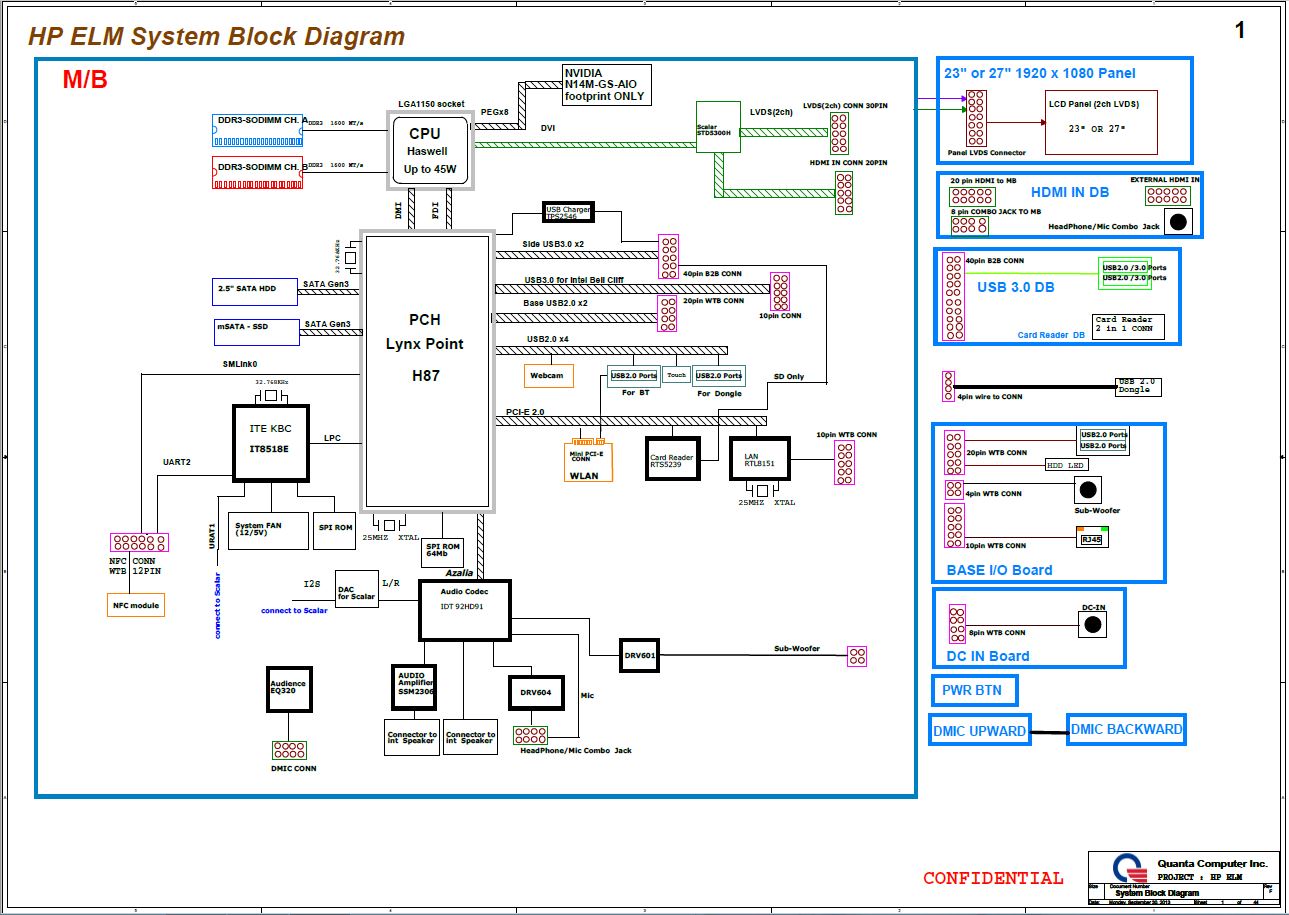Select the NFC module box

pos(135,605)
